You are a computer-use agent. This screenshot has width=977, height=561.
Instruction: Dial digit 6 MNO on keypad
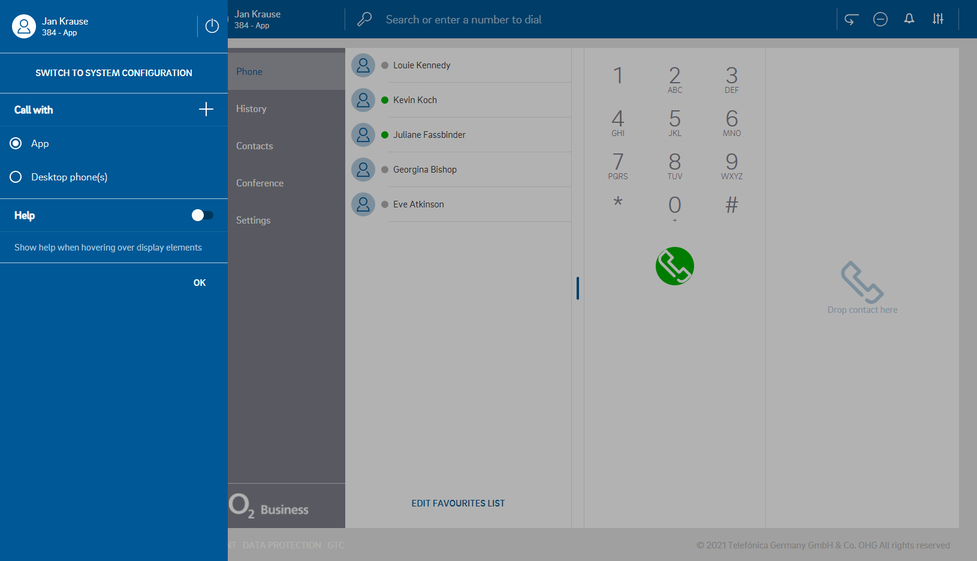tap(732, 122)
